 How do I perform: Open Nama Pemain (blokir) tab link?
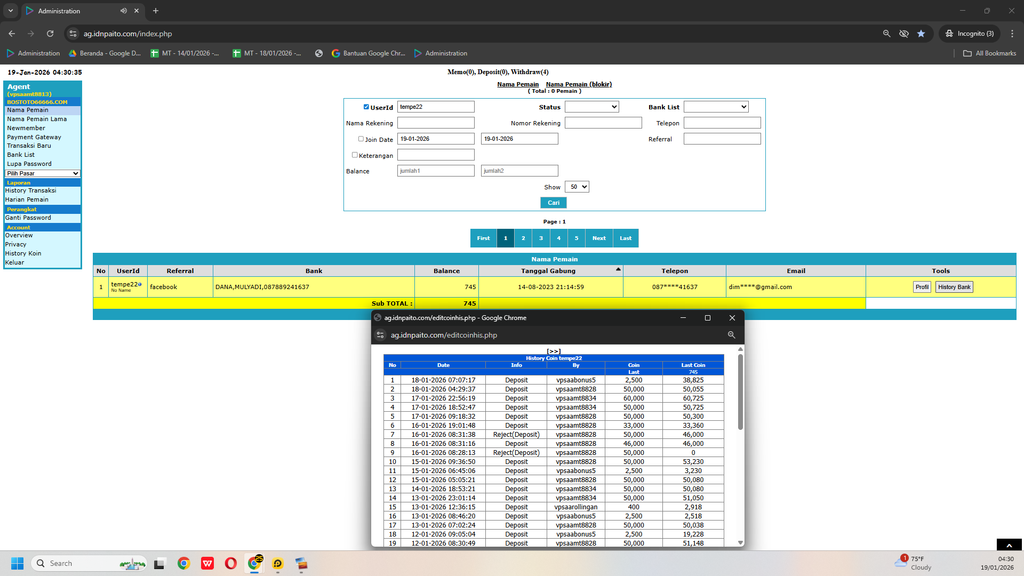(579, 84)
